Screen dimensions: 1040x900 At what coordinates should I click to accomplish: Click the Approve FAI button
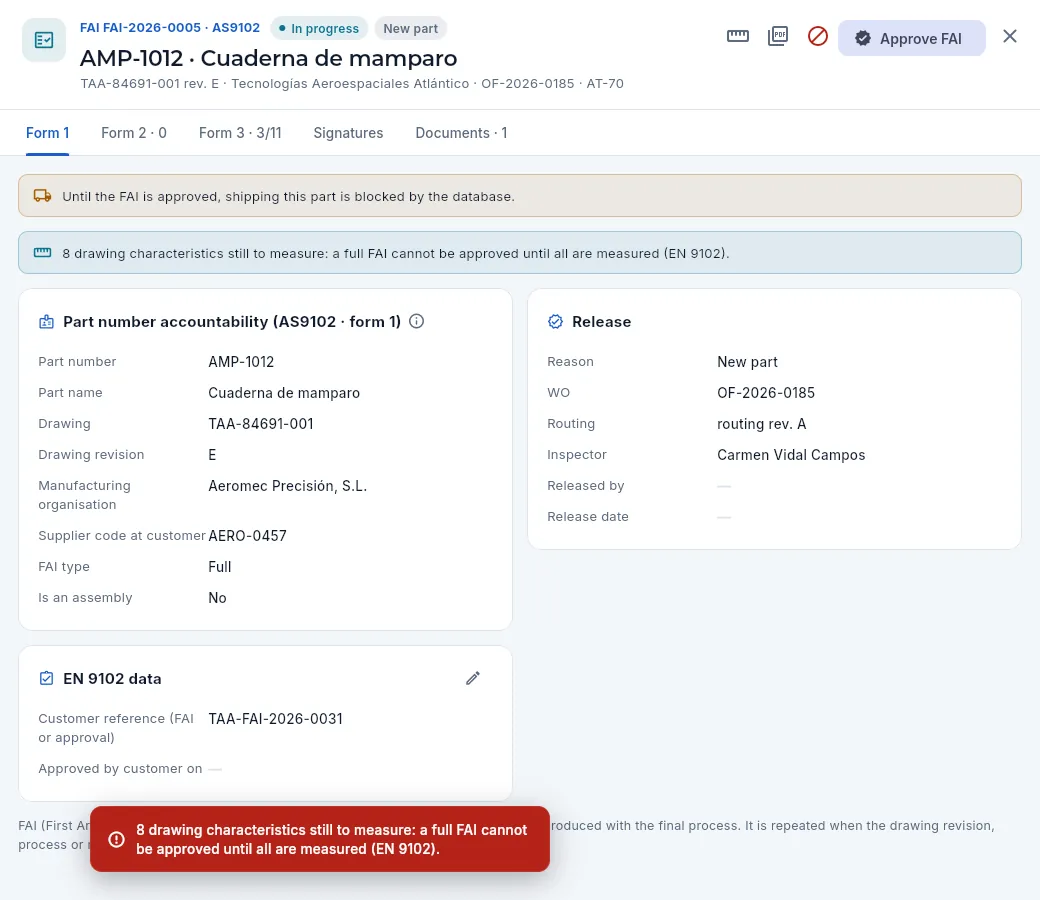911,38
